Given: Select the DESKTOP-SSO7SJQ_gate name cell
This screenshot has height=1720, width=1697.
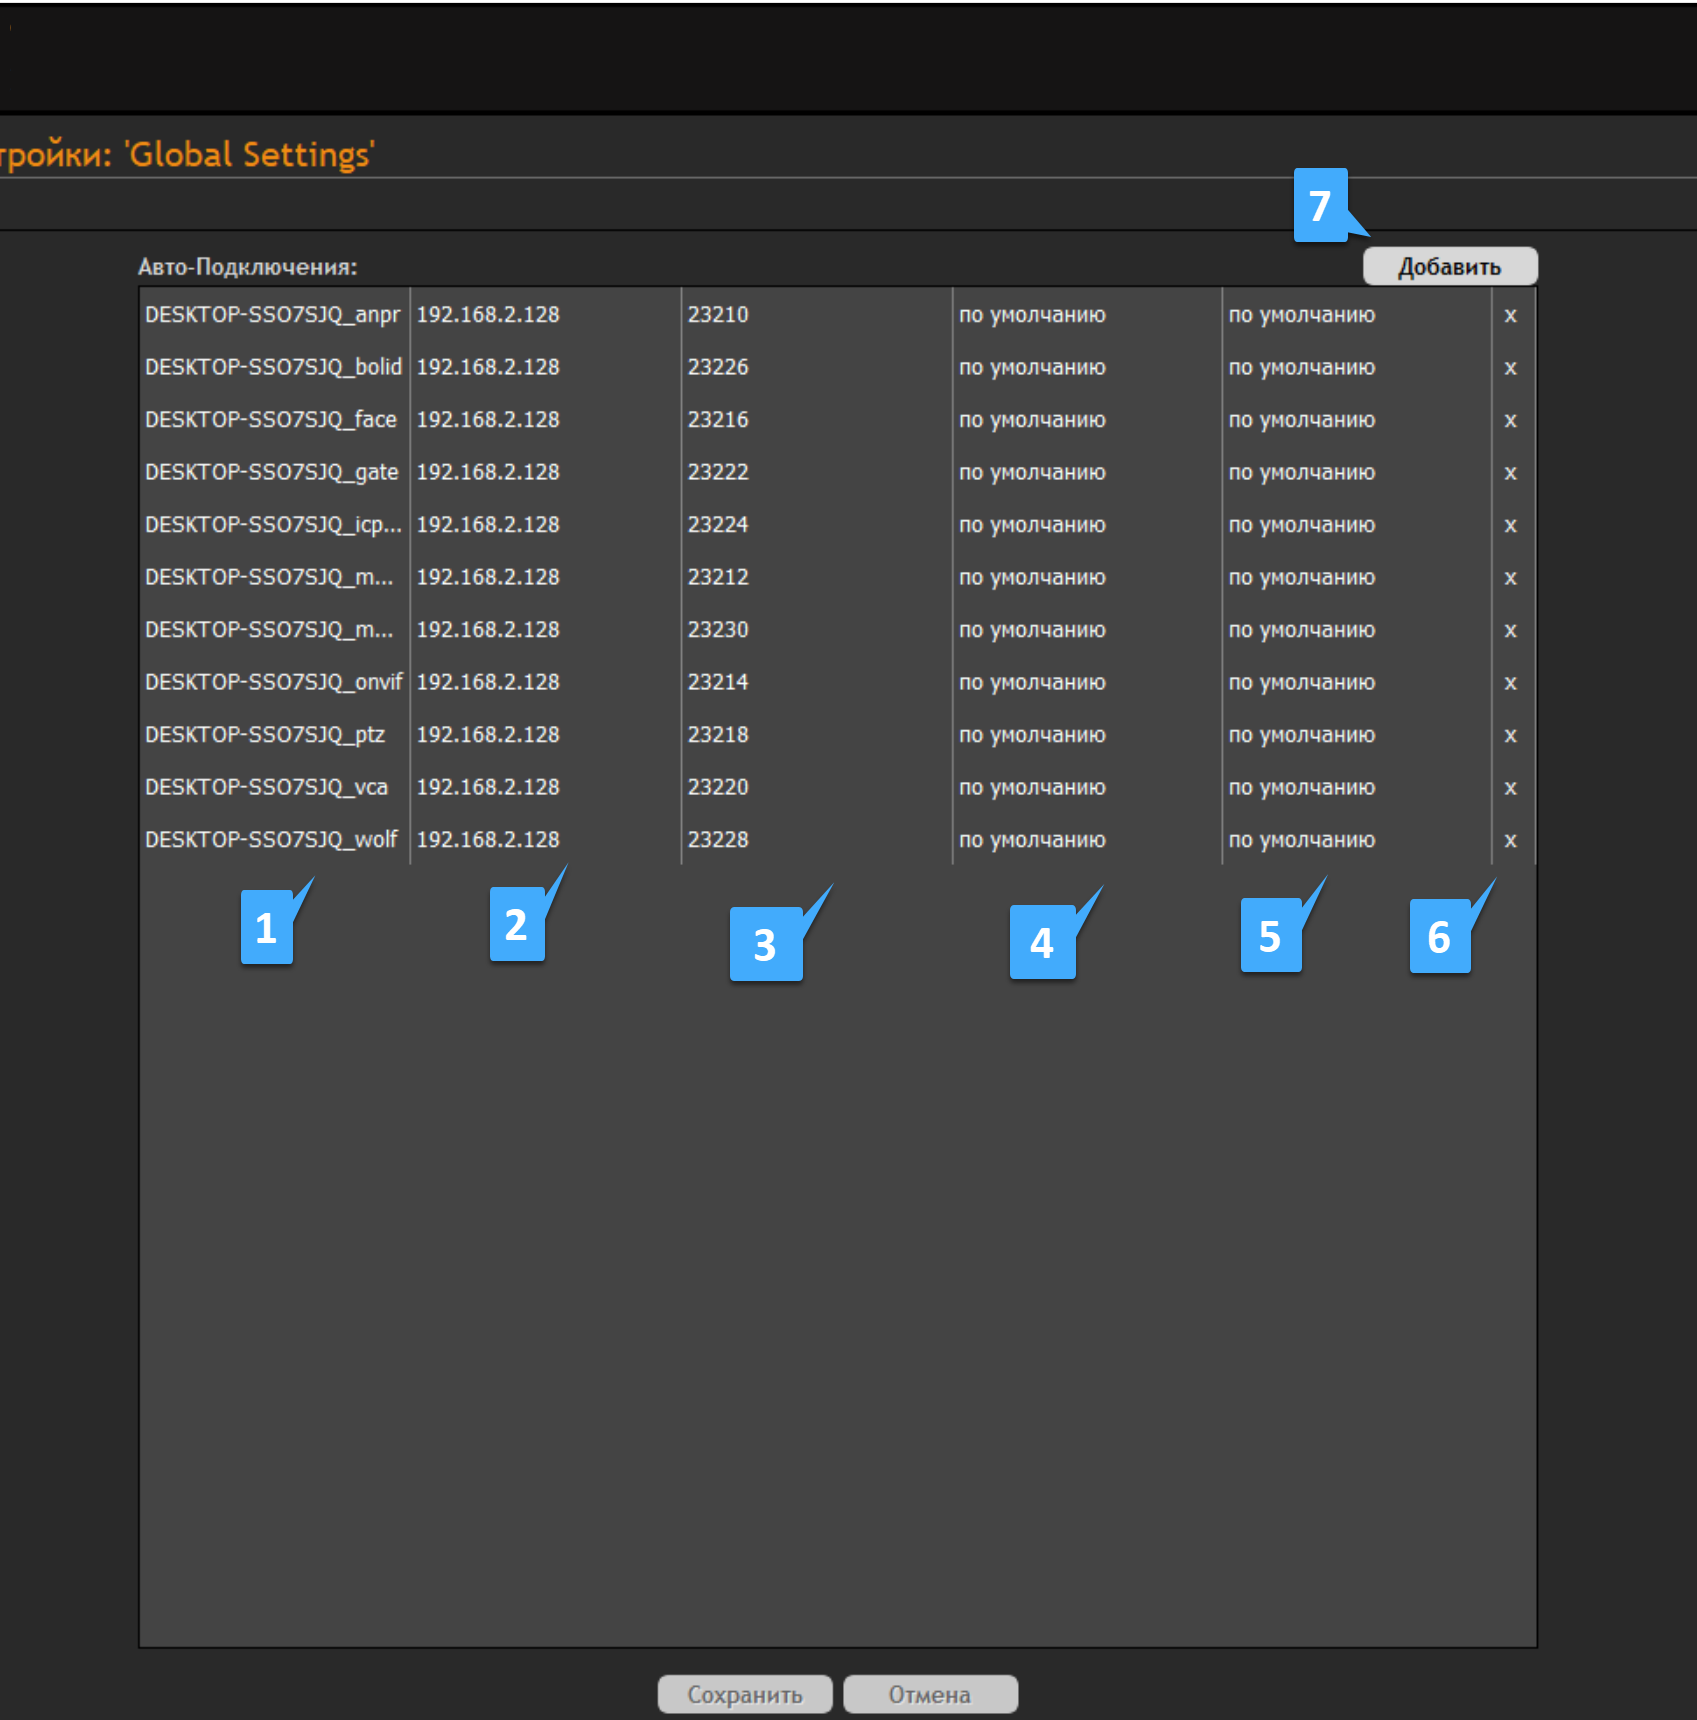Looking at the screenshot, I should point(272,472).
